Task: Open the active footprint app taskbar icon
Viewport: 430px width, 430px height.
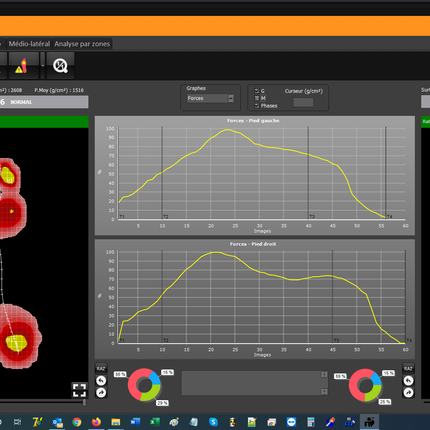Action: (x=369, y=422)
